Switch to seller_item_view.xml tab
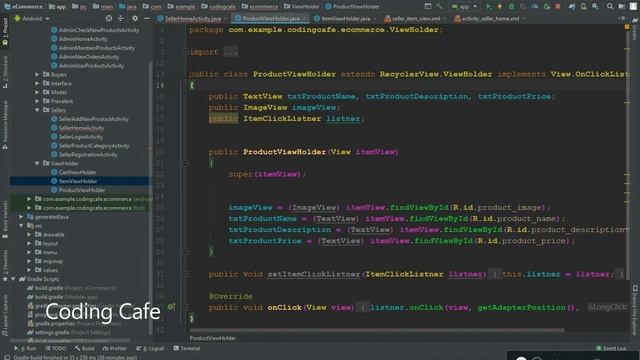 coord(416,18)
